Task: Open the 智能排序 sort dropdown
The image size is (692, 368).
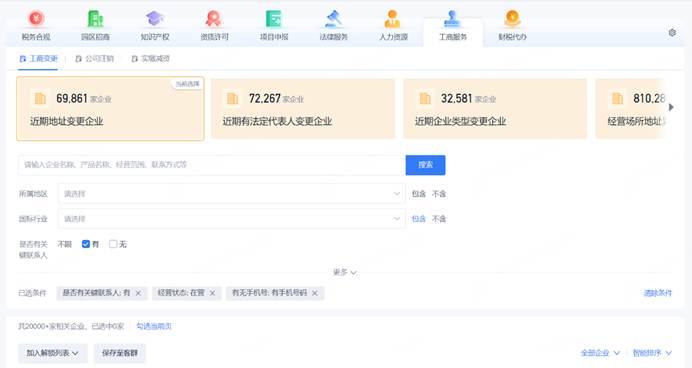Action: coord(652,353)
